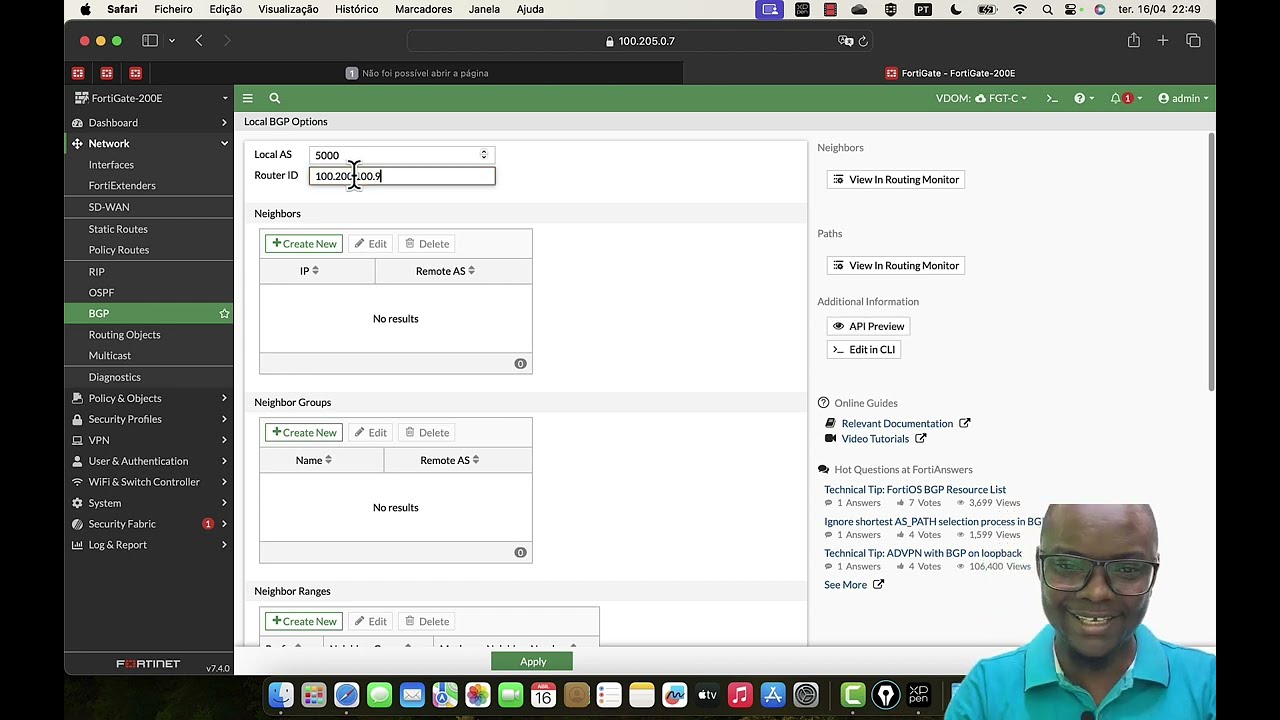View Paths in Routing Monitor
This screenshot has height=720, width=1280.
(x=896, y=266)
